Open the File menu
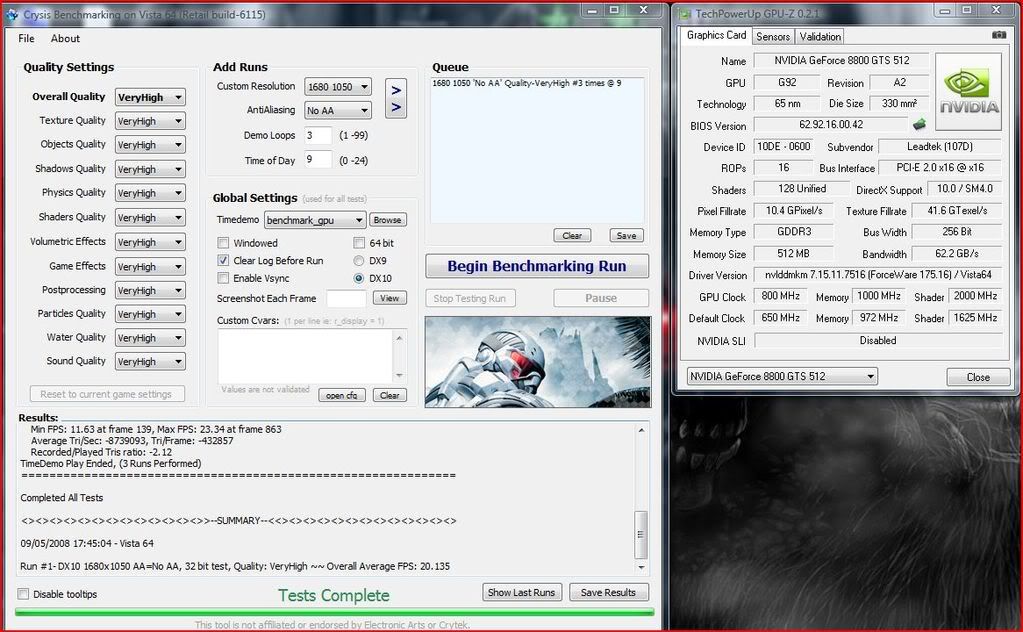 click(26, 39)
